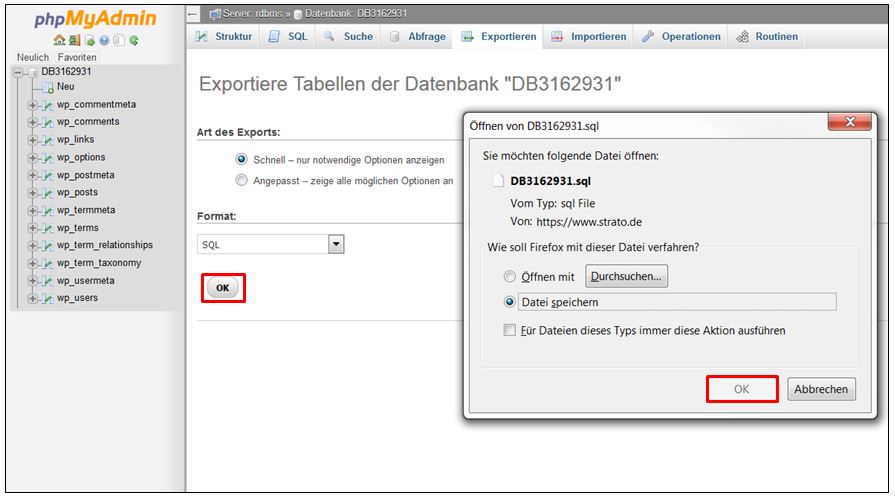895x498 pixels.
Task: Collapse the DB3162931 database tree node
Action: [18, 72]
